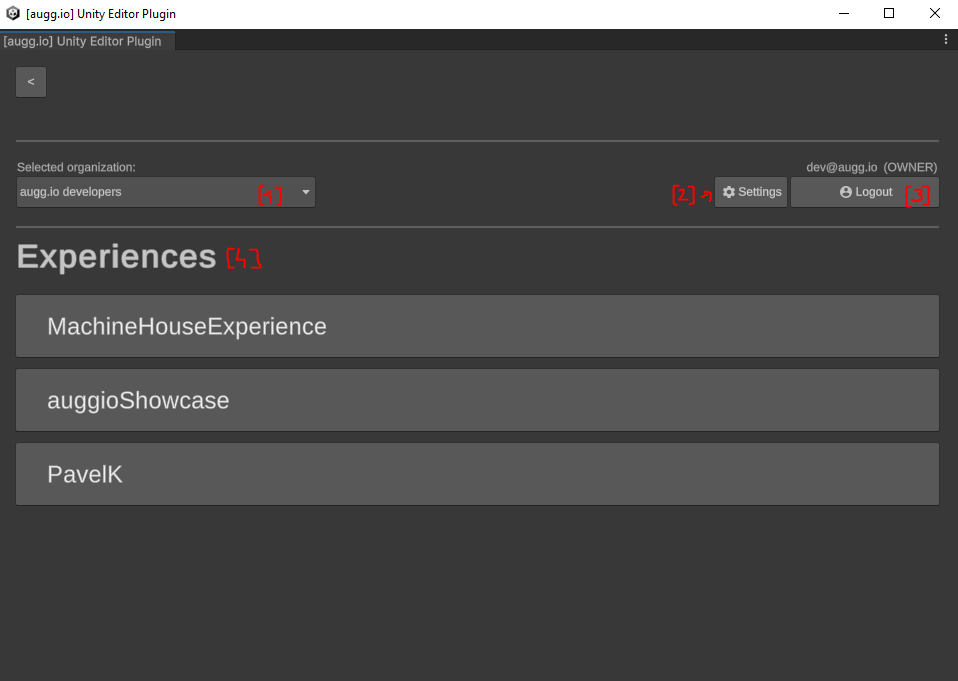Close the Unity Editor Plugin window
The height and width of the screenshot is (681, 958).
tap(935, 14)
